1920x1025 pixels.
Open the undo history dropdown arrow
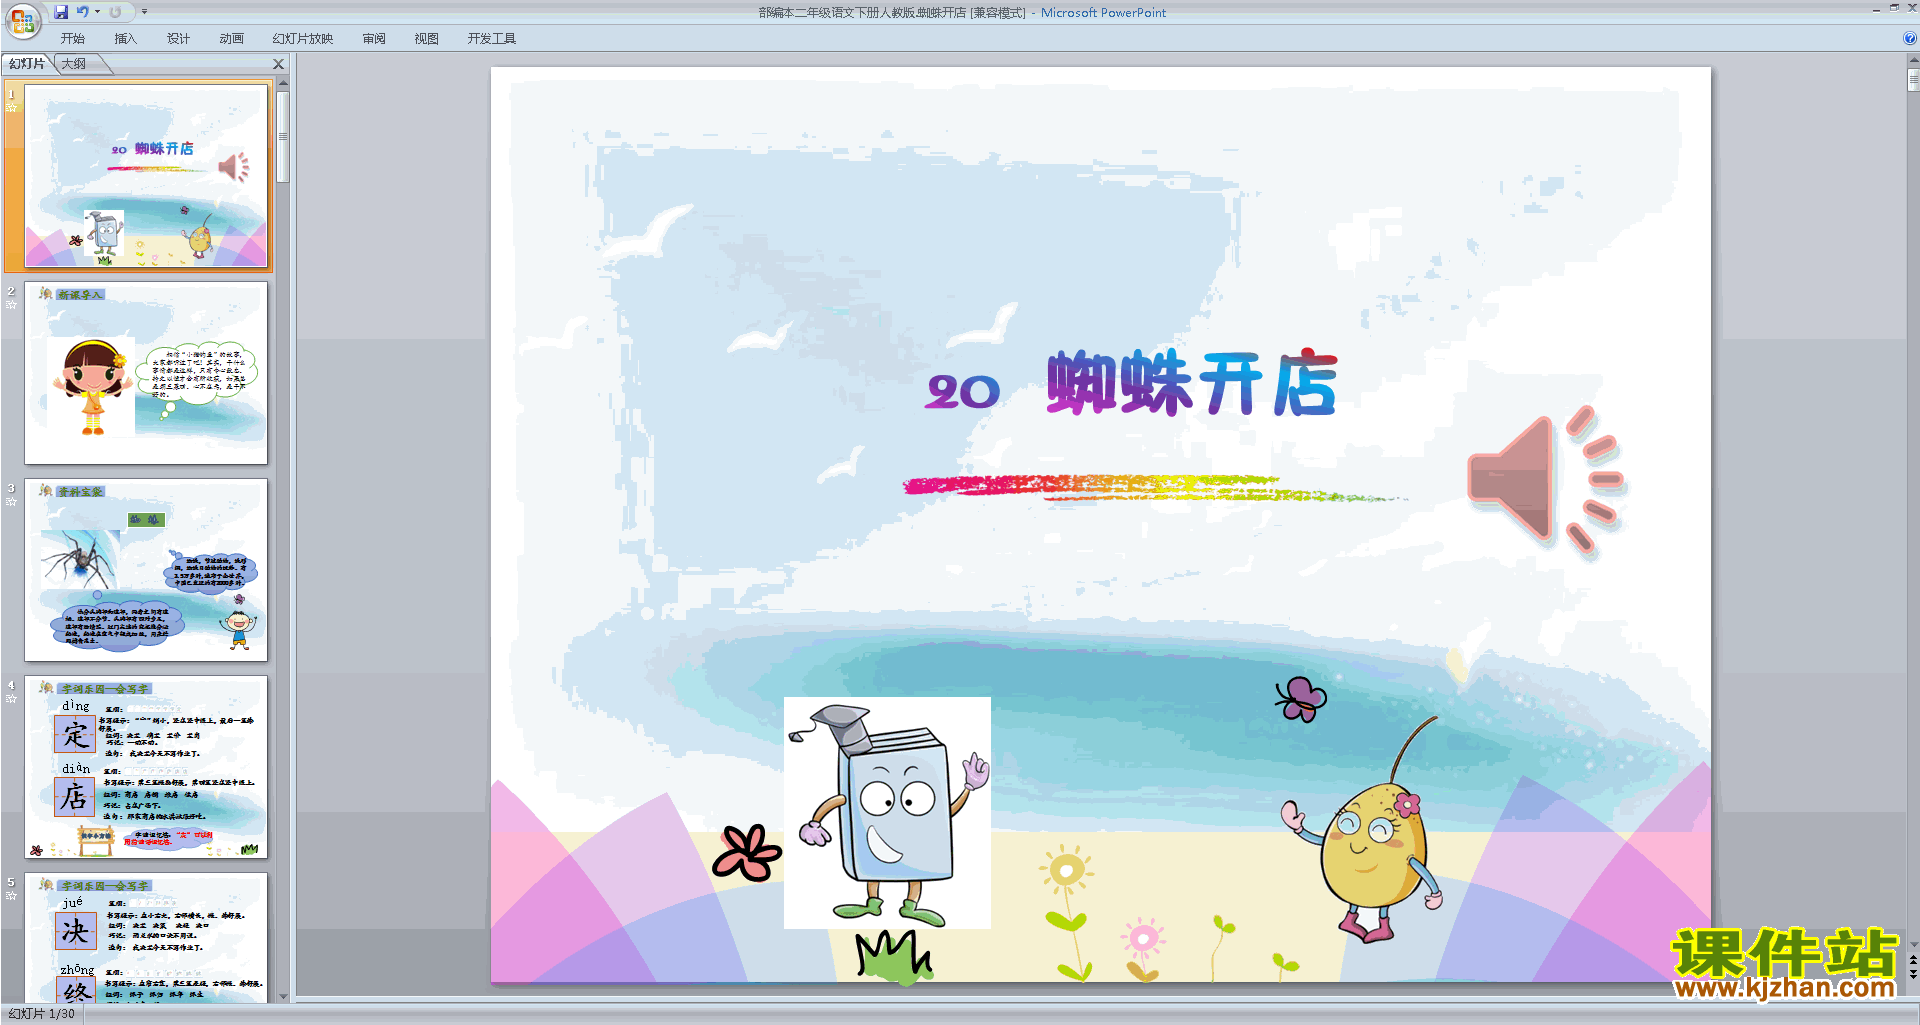point(98,12)
